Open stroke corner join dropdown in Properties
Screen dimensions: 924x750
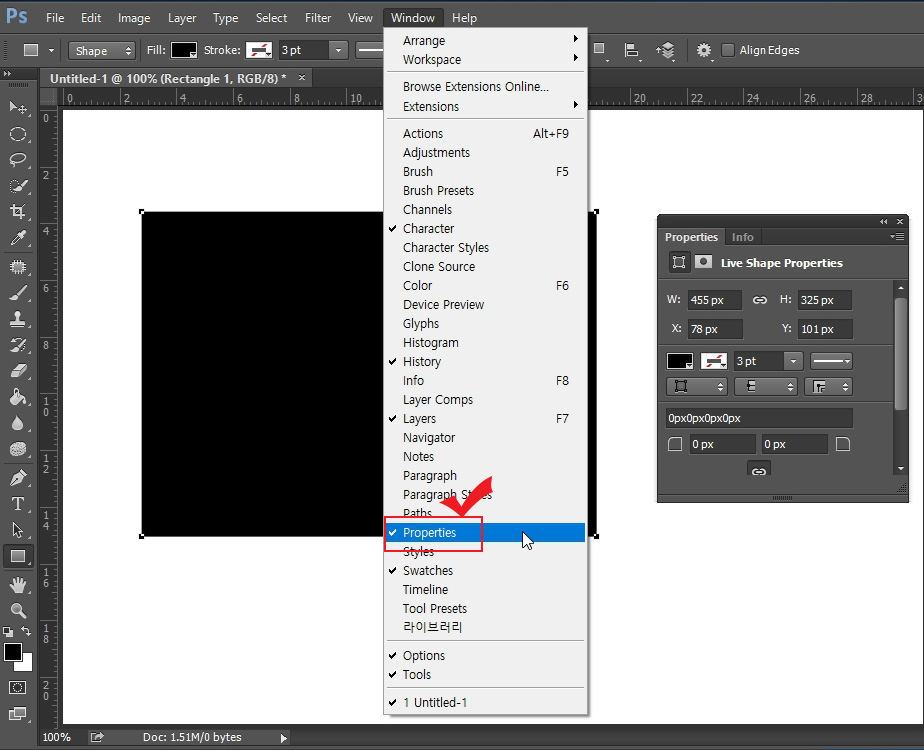pos(829,387)
